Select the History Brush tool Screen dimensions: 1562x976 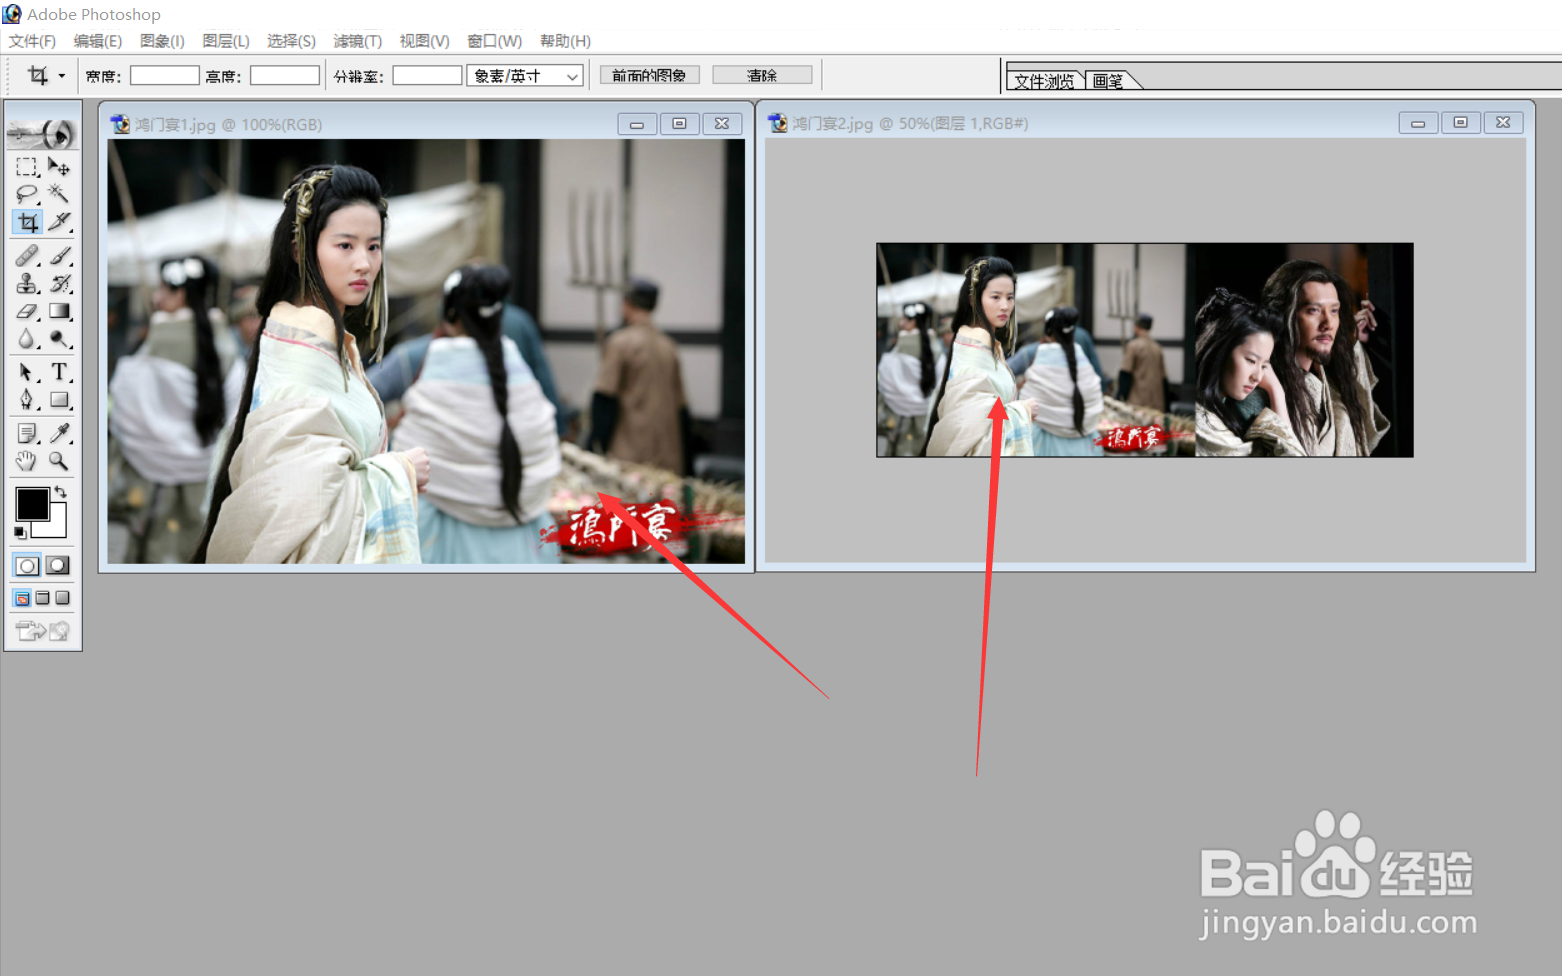[59, 284]
